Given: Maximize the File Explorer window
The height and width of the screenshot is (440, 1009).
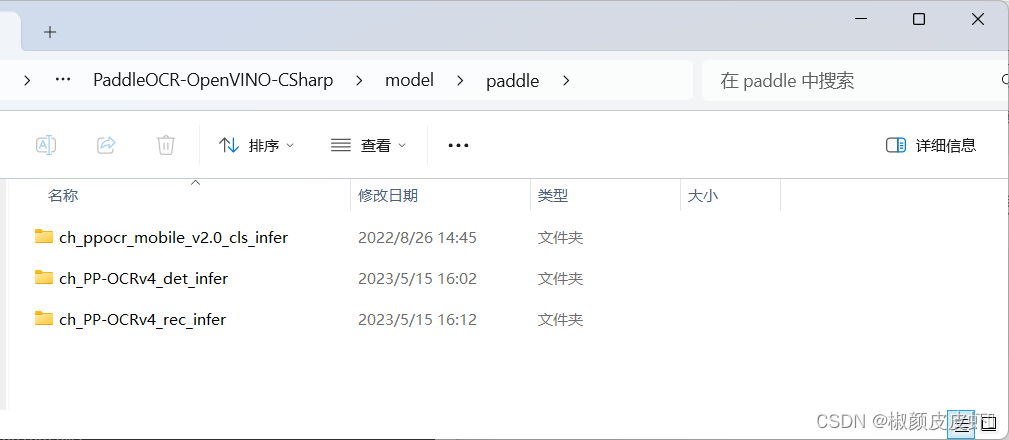Looking at the screenshot, I should click(x=919, y=19).
